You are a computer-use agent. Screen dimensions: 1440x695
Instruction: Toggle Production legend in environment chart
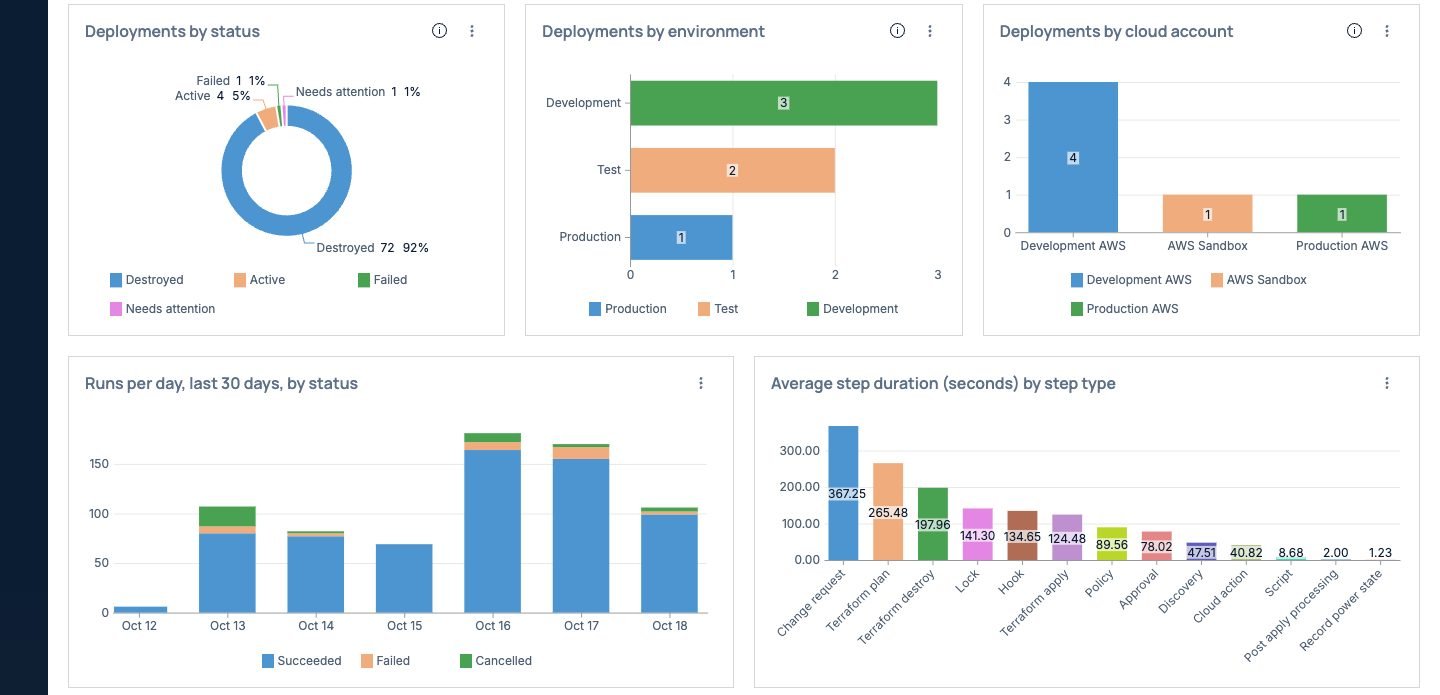click(627, 309)
